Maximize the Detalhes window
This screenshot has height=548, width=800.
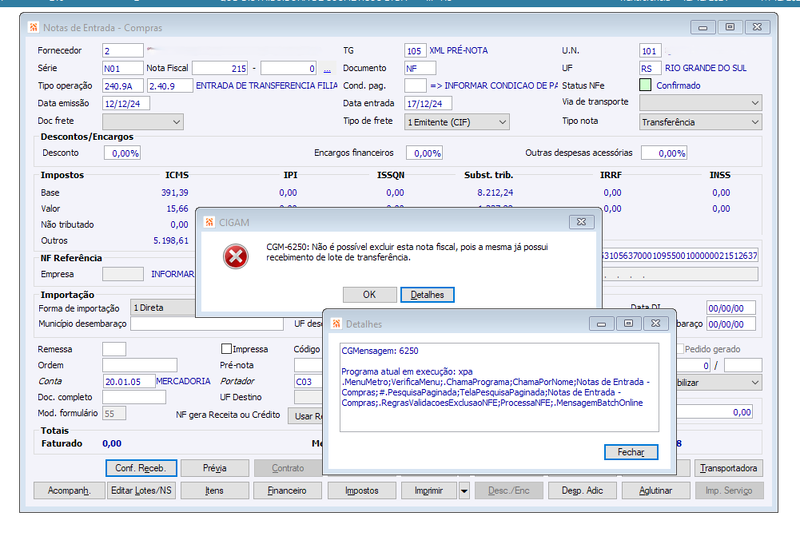pyautogui.click(x=629, y=323)
